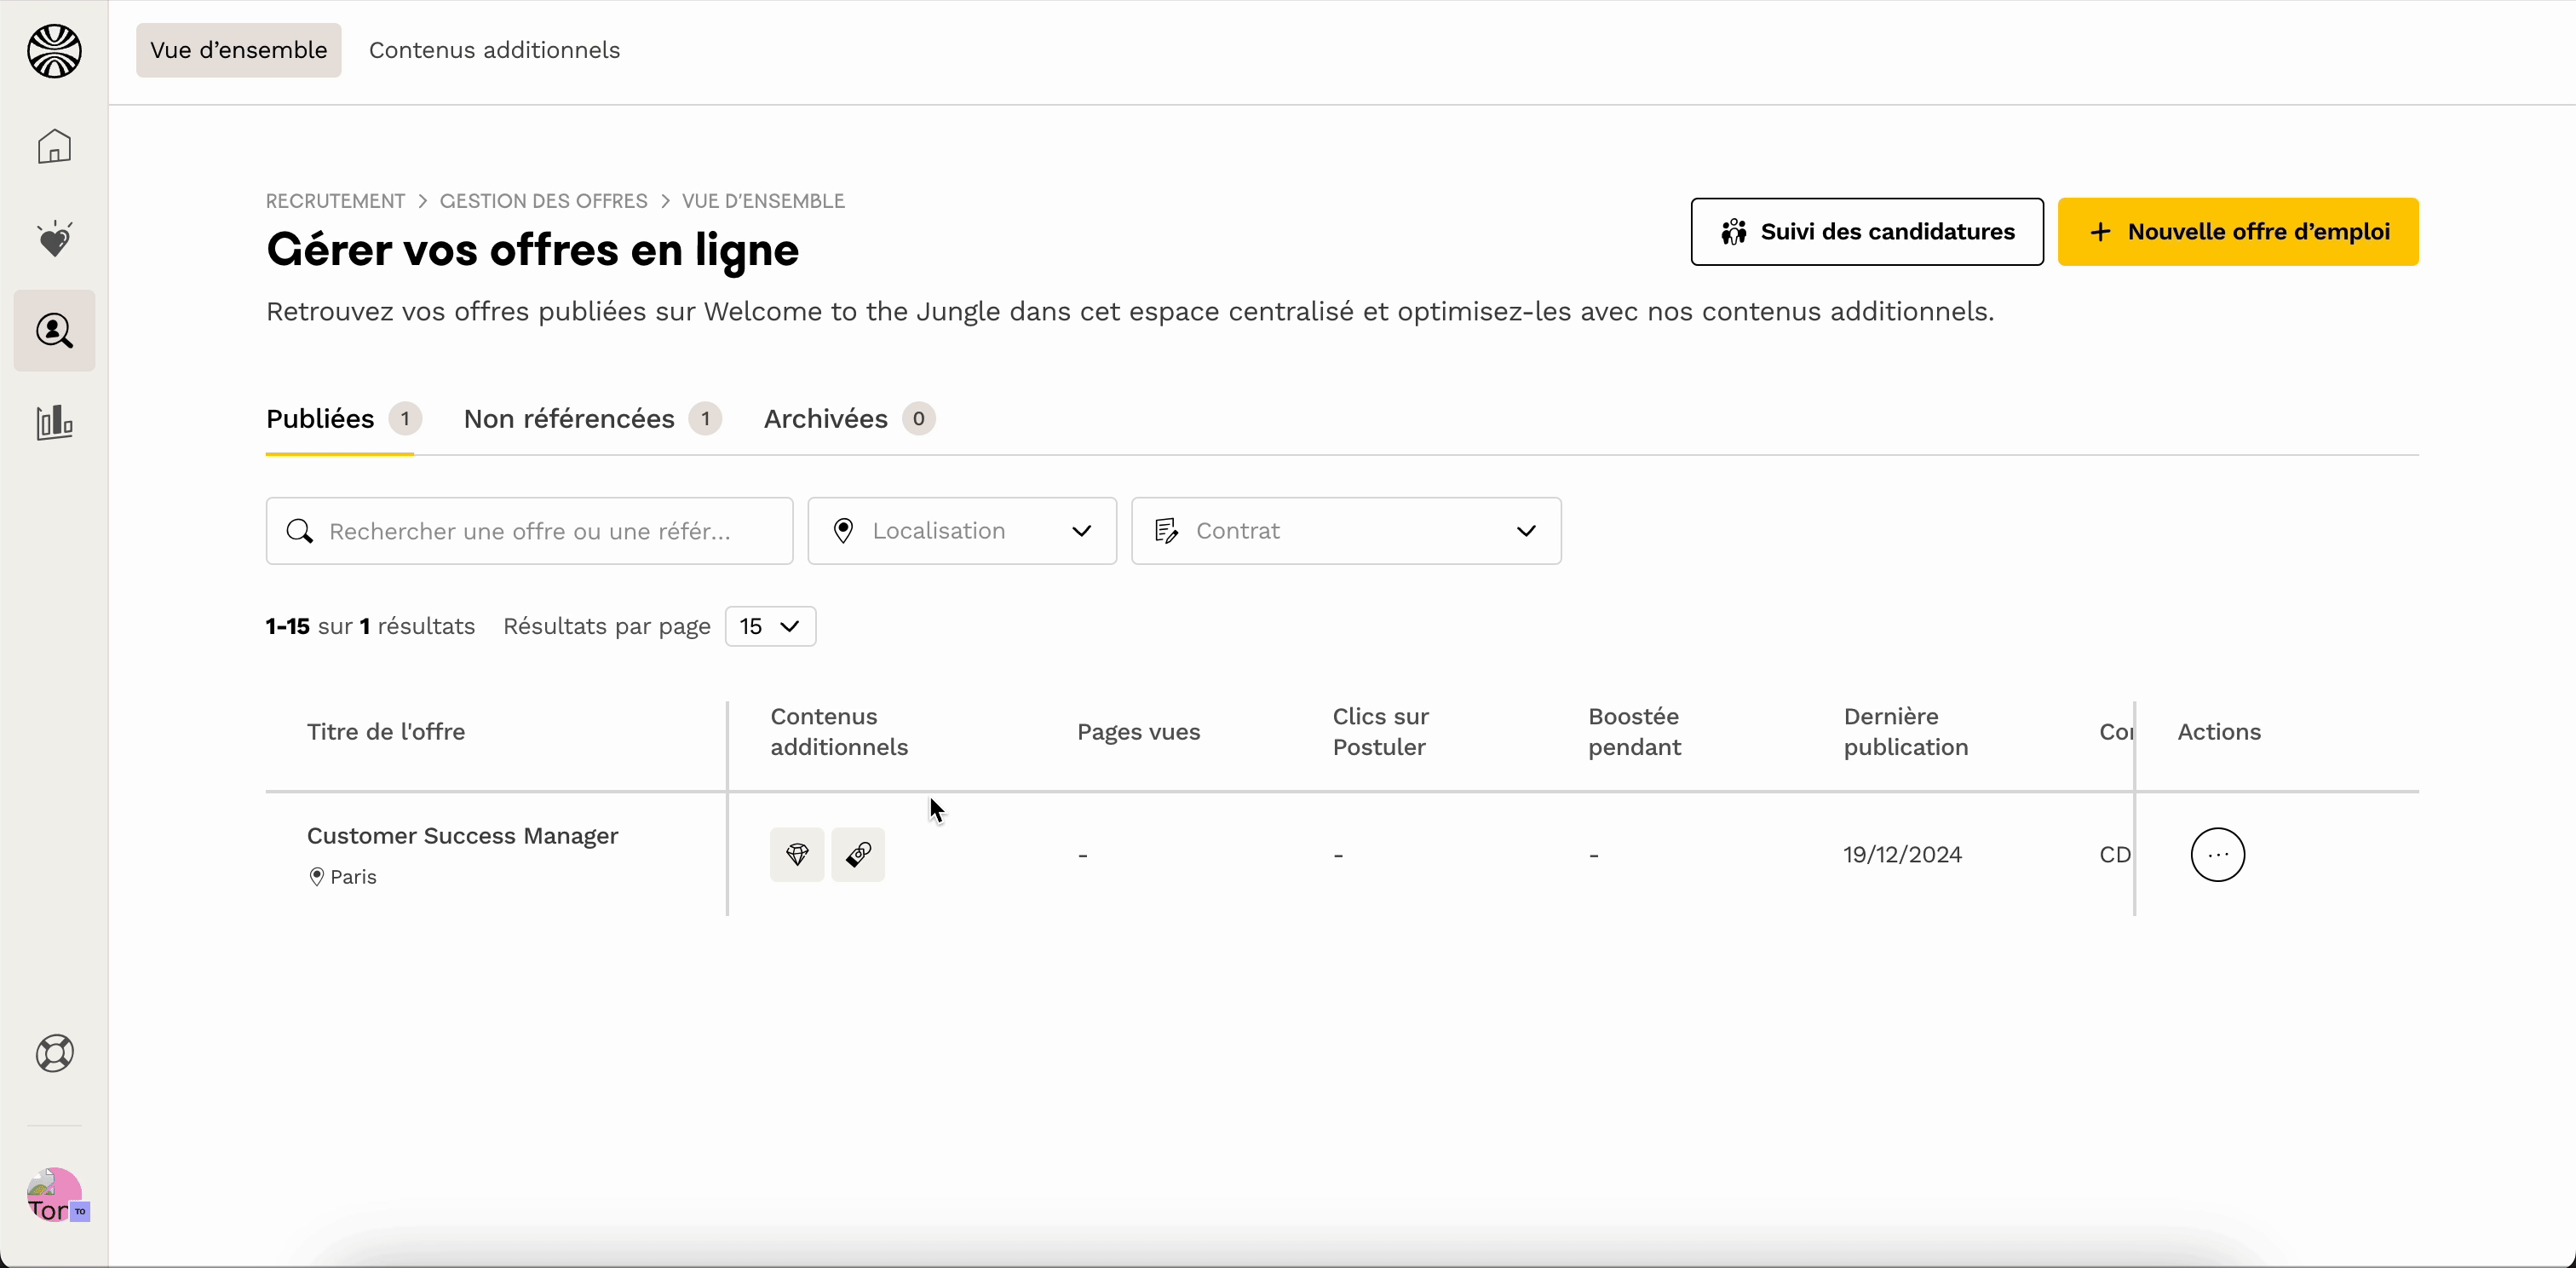Click the Welcome to the Jungle logo
Image resolution: width=2576 pixels, height=1268 pixels.
click(x=54, y=51)
